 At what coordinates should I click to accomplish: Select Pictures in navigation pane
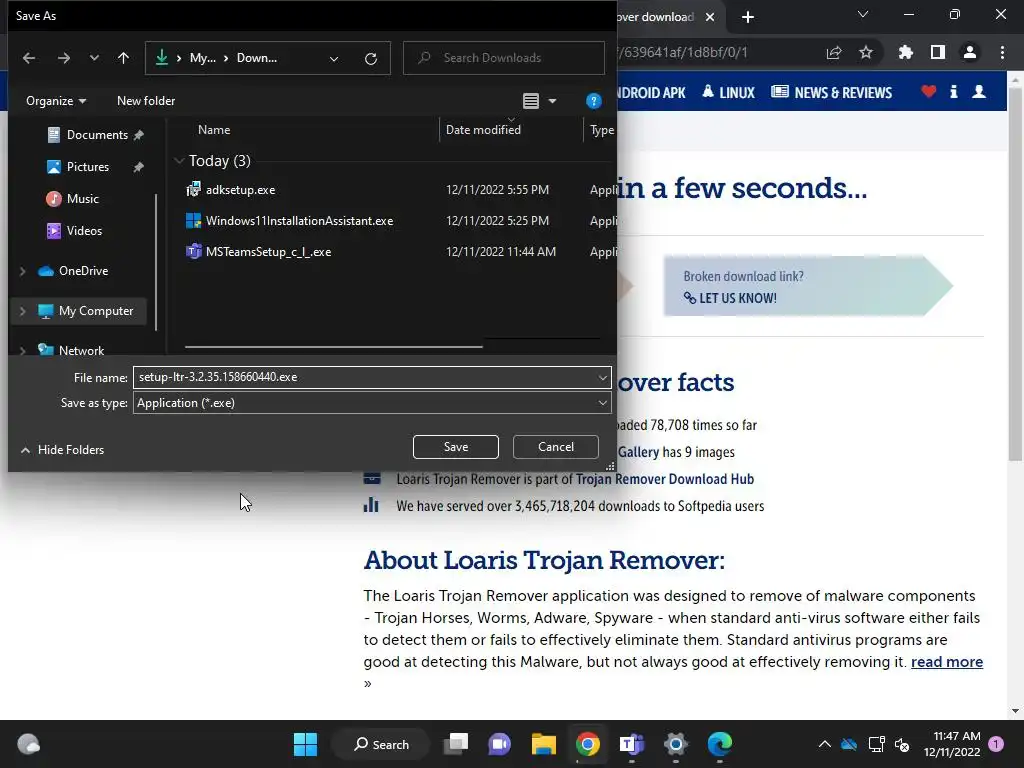click(x=88, y=167)
